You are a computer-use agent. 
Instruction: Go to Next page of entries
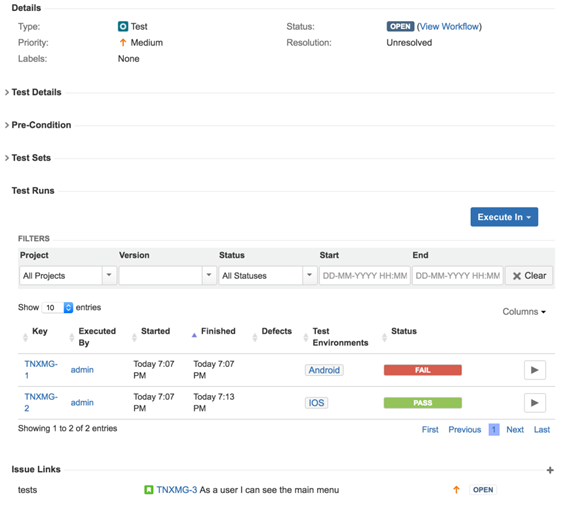[515, 429]
